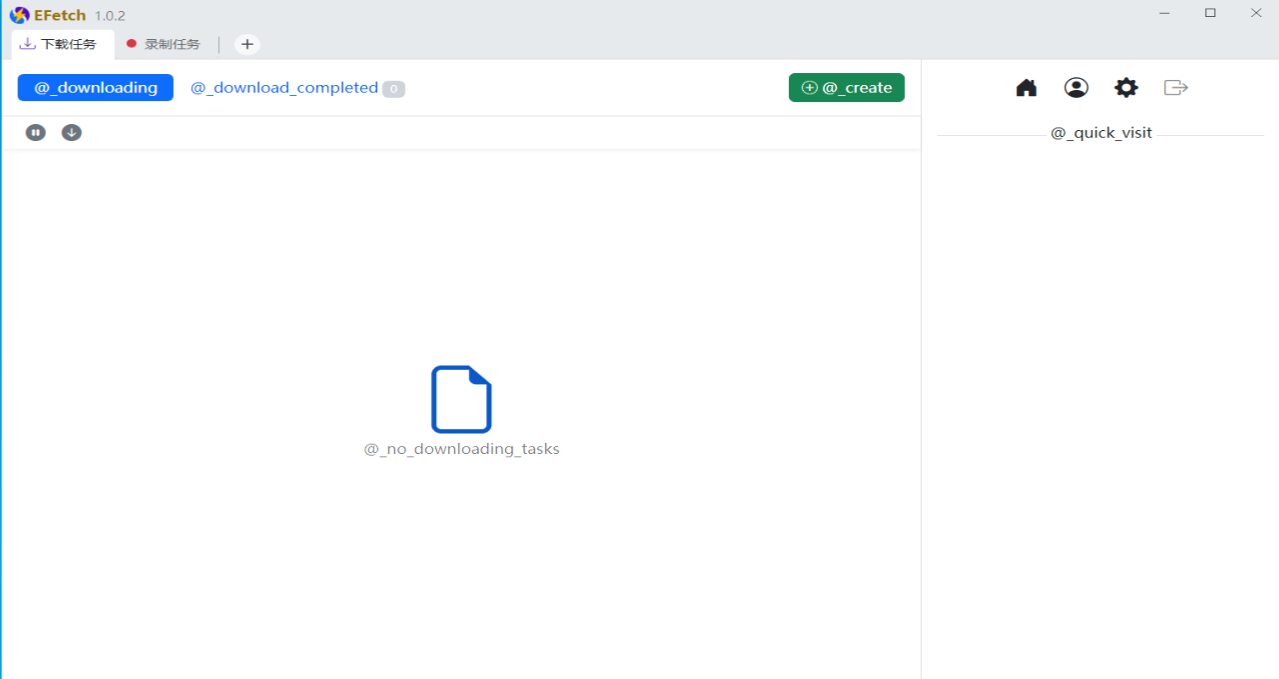Click the EFetch app logo
Screen dimensions: 1279x679
point(19,15)
